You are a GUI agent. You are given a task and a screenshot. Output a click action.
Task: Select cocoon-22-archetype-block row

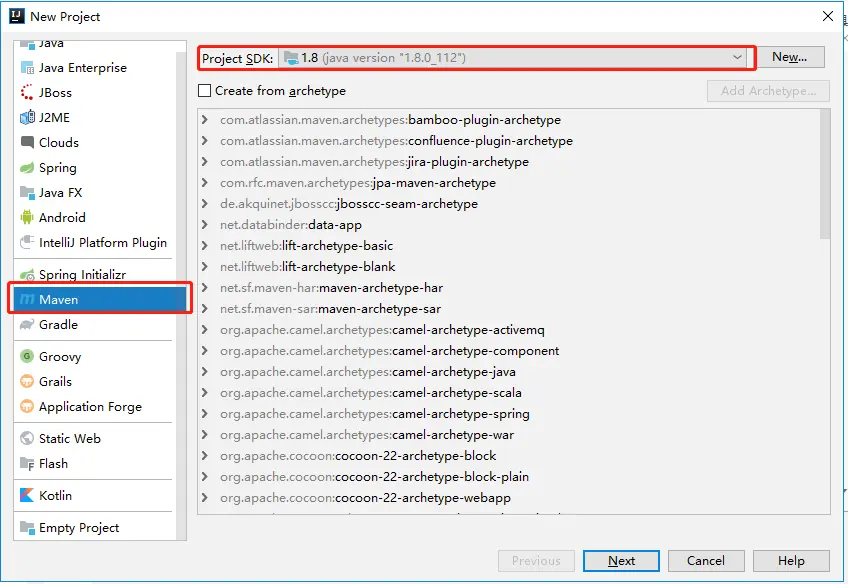pos(509,456)
